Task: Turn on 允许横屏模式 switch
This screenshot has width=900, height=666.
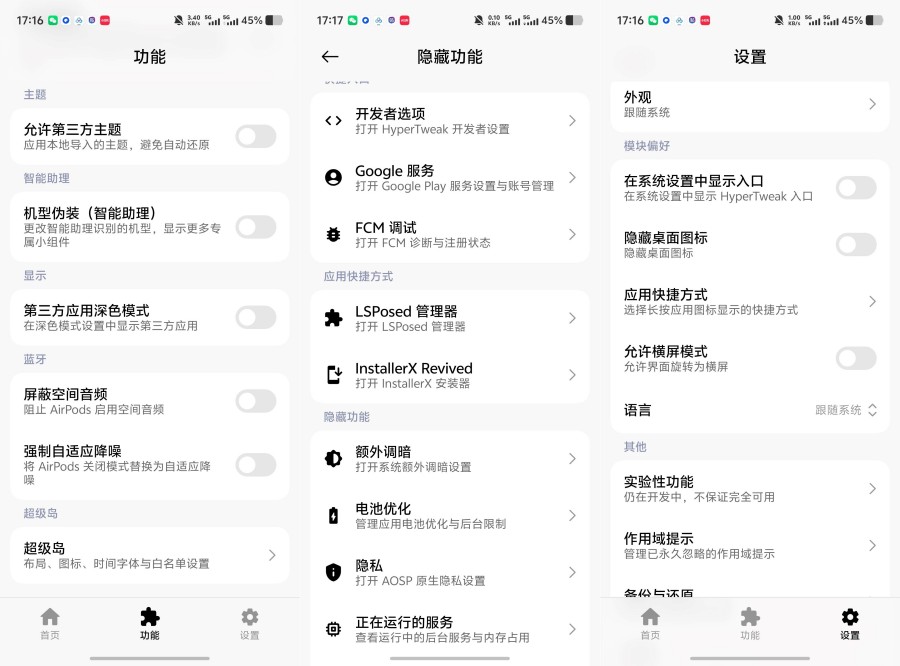Action: pyautogui.click(x=856, y=358)
